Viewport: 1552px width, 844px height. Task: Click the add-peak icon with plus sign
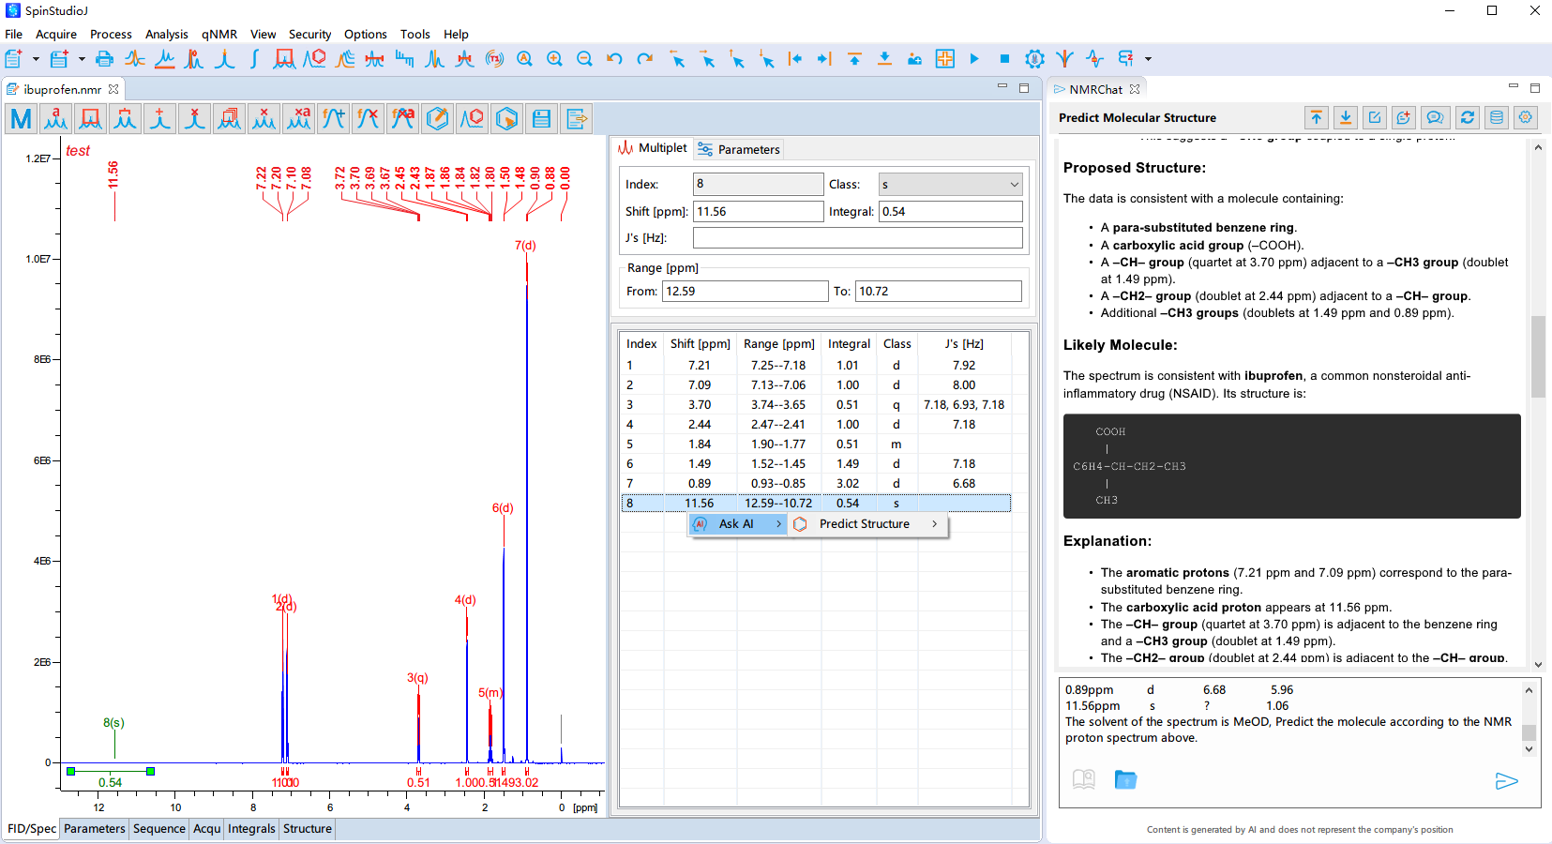point(159,119)
